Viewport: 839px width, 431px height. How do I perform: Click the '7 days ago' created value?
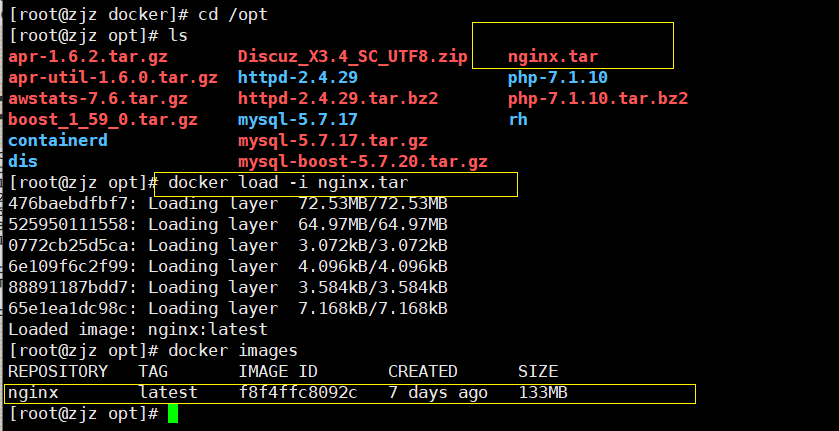[x=438, y=393]
